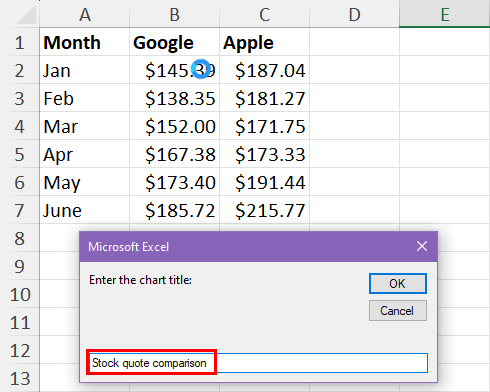
Task: Select cell with $187.04
Action: coord(265,70)
